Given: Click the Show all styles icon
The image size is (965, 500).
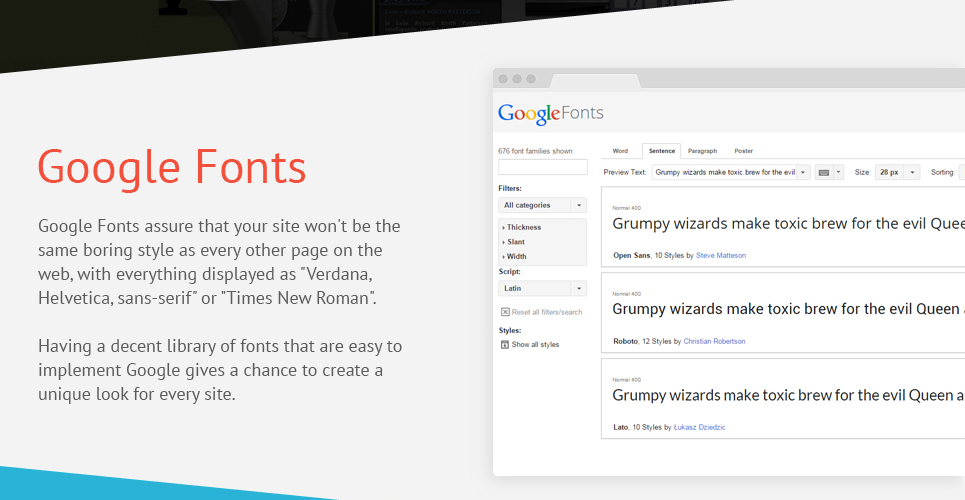Looking at the screenshot, I should [x=505, y=345].
